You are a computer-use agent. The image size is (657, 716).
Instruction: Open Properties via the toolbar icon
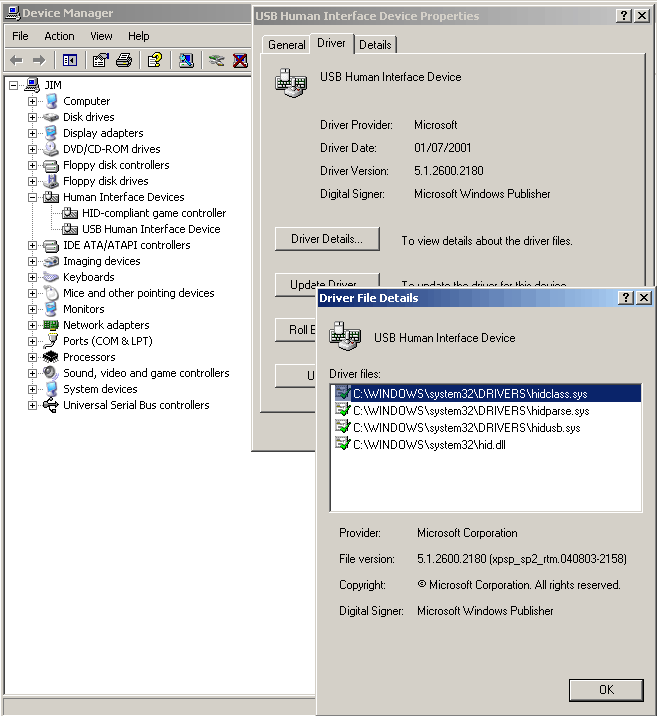tap(100, 60)
